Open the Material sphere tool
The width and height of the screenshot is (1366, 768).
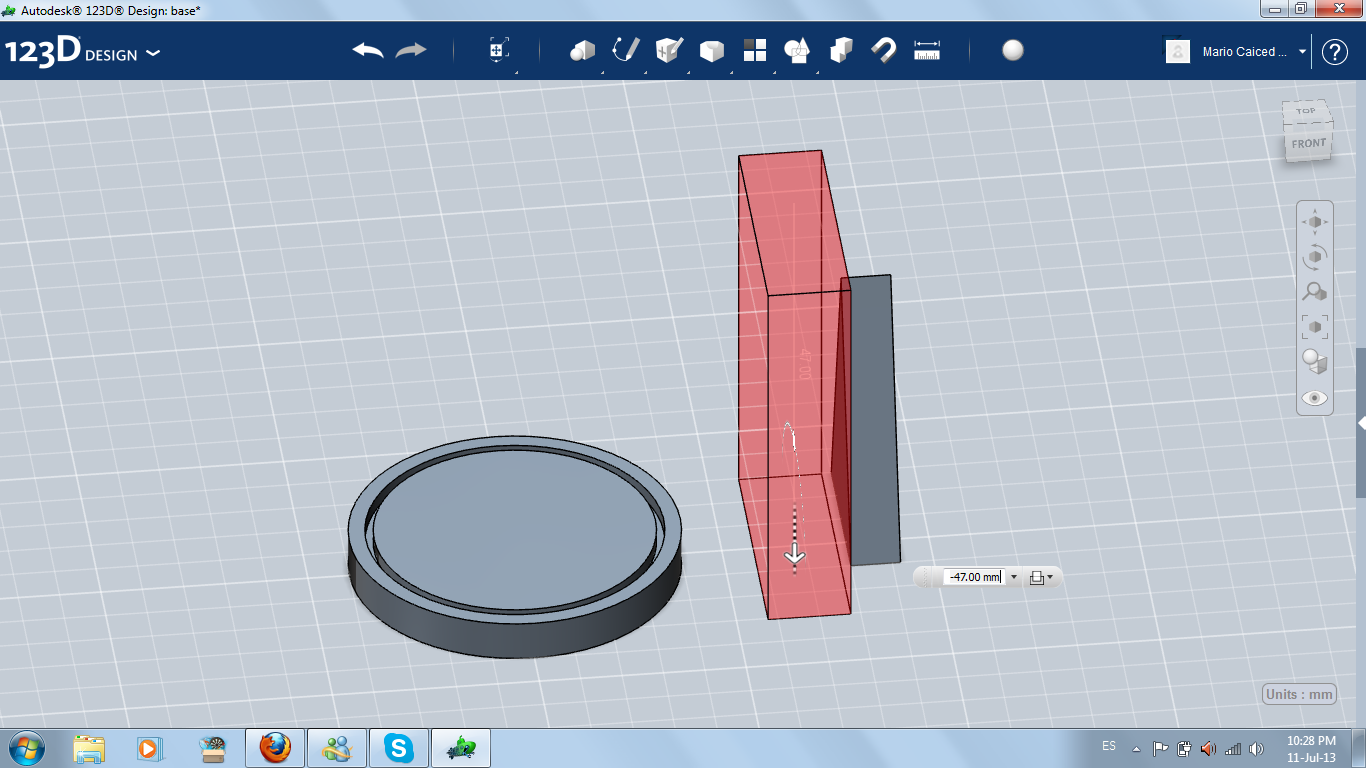pyautogui.click(x=1013, y=50)
